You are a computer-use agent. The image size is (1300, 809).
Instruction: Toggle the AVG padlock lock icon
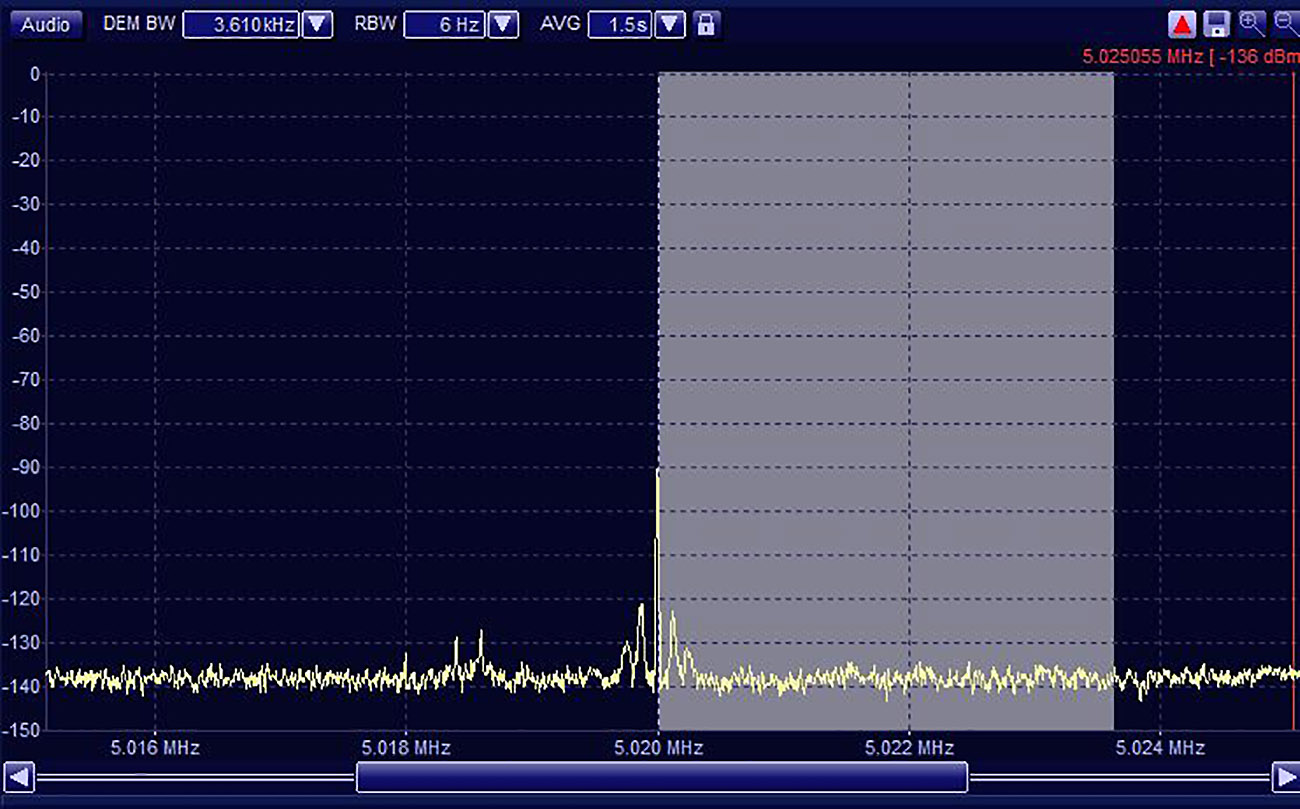point(706,25)
